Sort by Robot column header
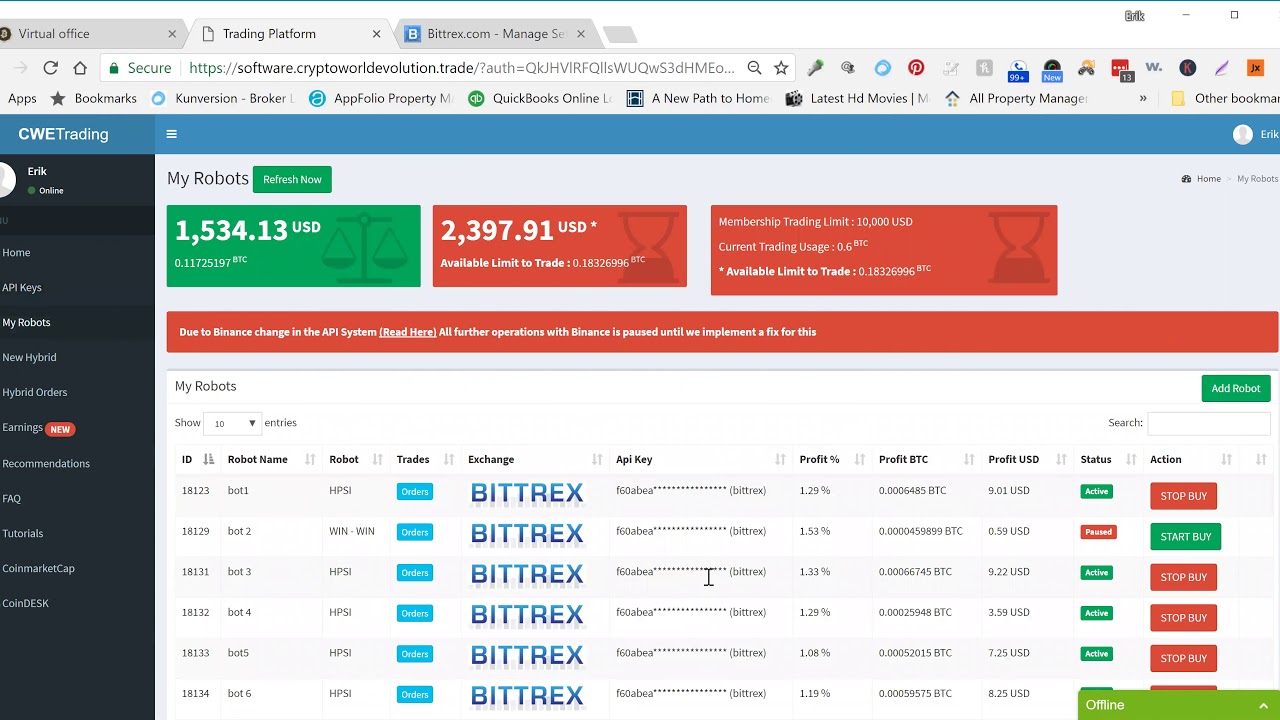Image resolution: width=1280 pixels, height=720 pixels. pyautogui.click(x=355, y=459)
